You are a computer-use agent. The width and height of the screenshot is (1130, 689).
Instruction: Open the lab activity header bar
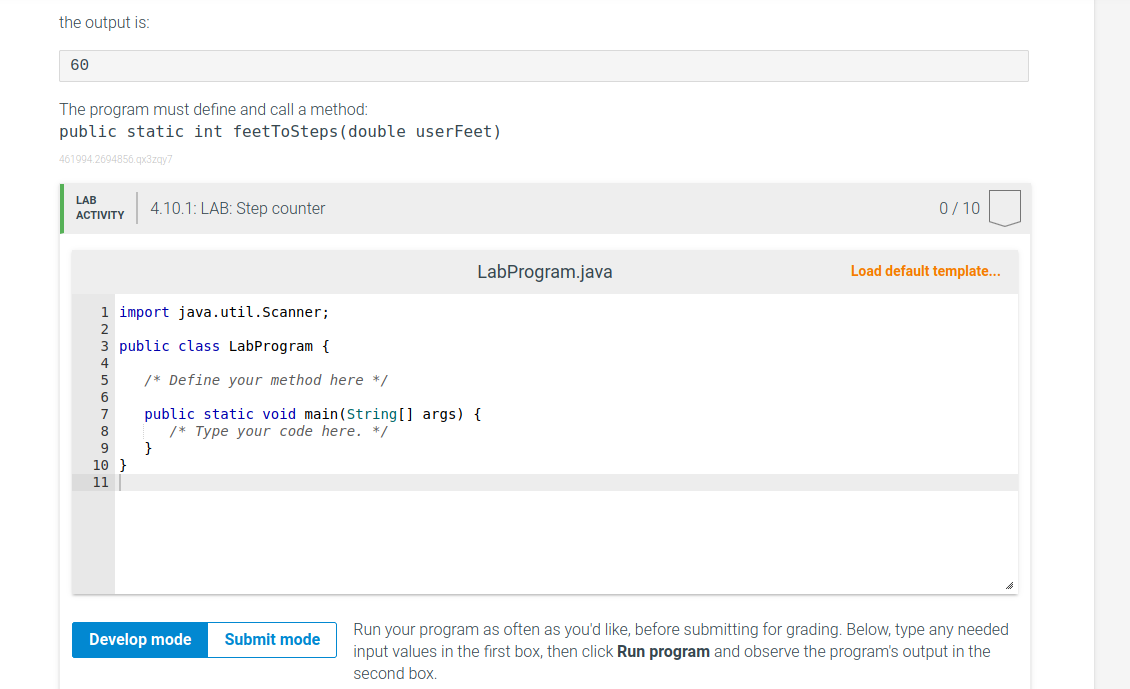point(545,208)
